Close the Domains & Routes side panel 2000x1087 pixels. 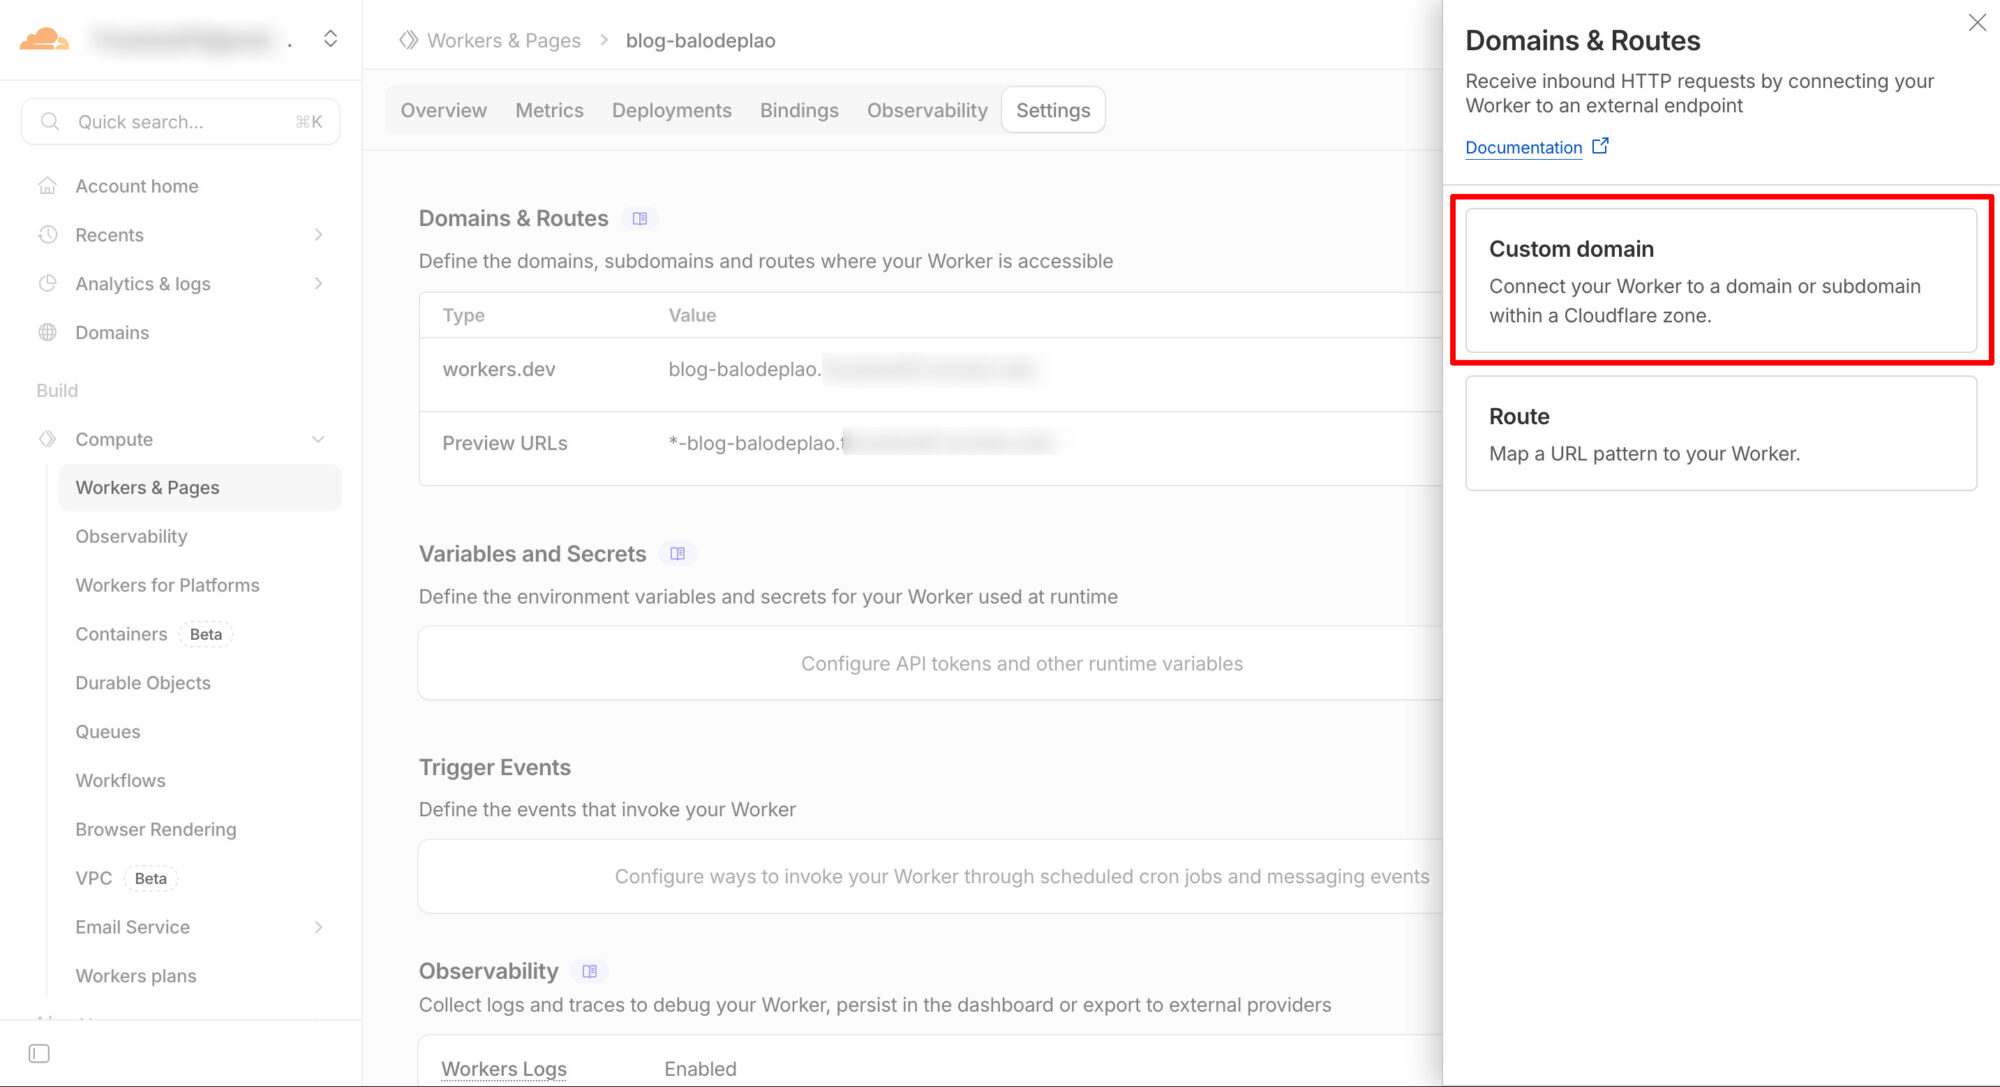coord(1977,22)
